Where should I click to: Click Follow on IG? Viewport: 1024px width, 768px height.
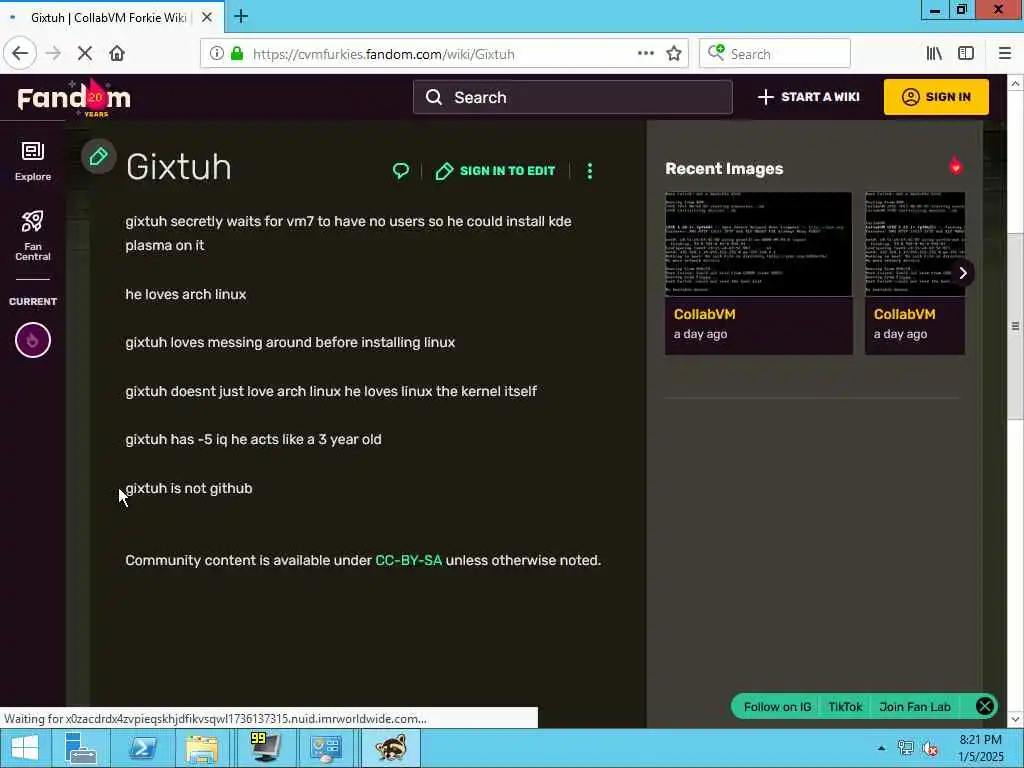click(777, 707)
